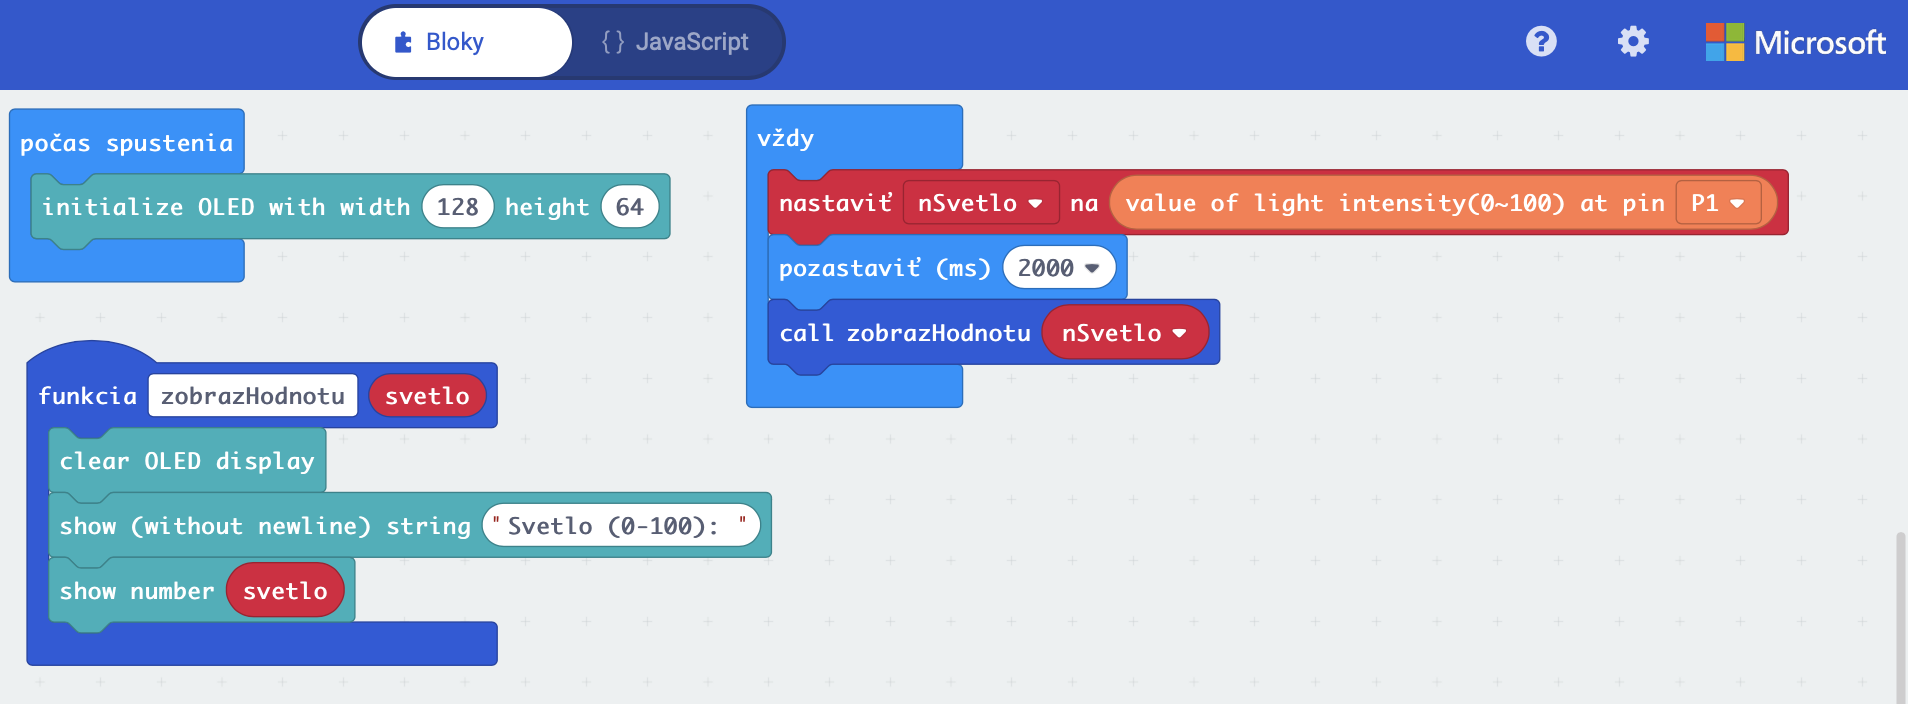Open the settings gear menu
Image resolution: width=1908 pixels, height=704 pixels.
click(1633, 42)
